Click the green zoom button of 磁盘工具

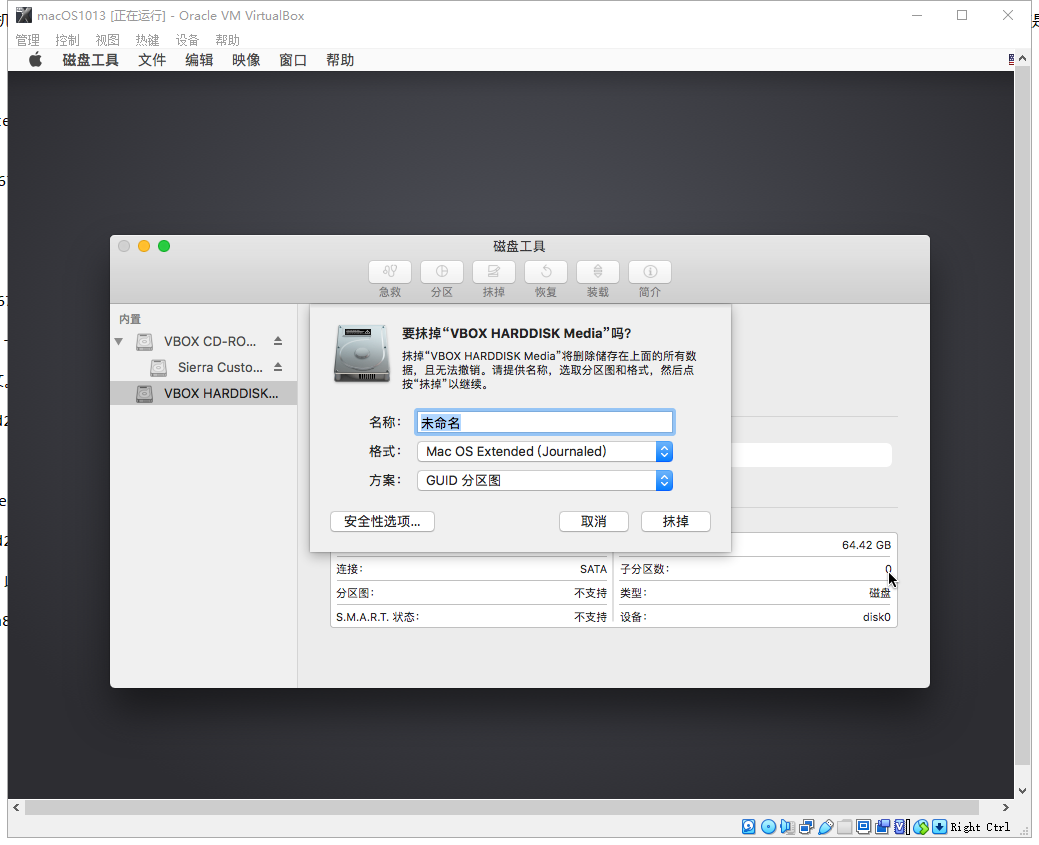click(164, 246)
